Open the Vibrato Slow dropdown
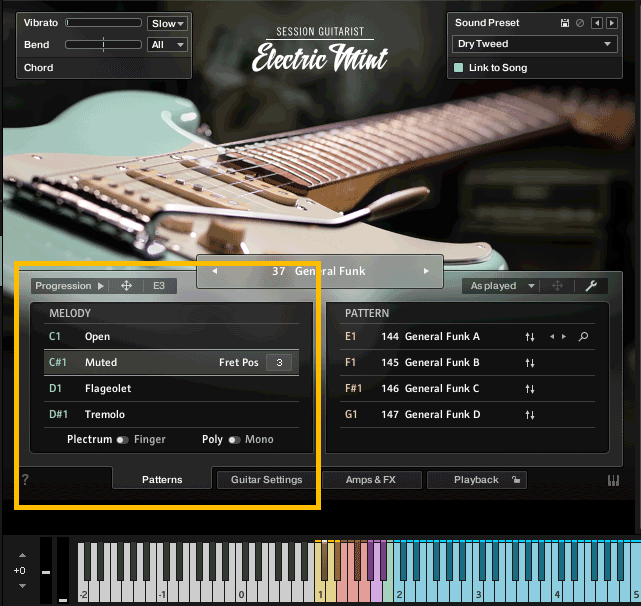Screen dimensions: 641x606 (x=167, y=23)
